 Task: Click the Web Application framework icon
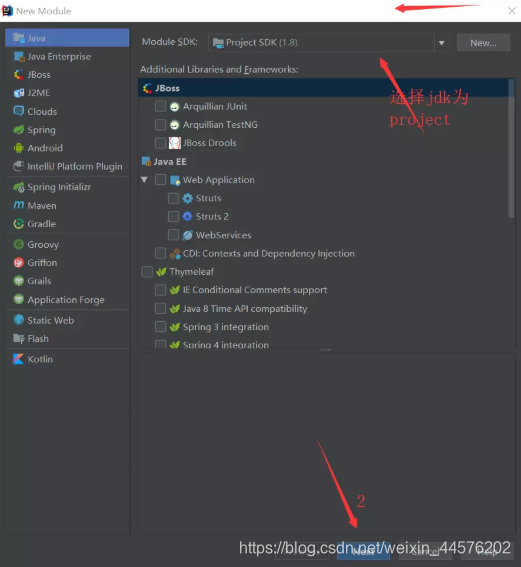(175, 180)
